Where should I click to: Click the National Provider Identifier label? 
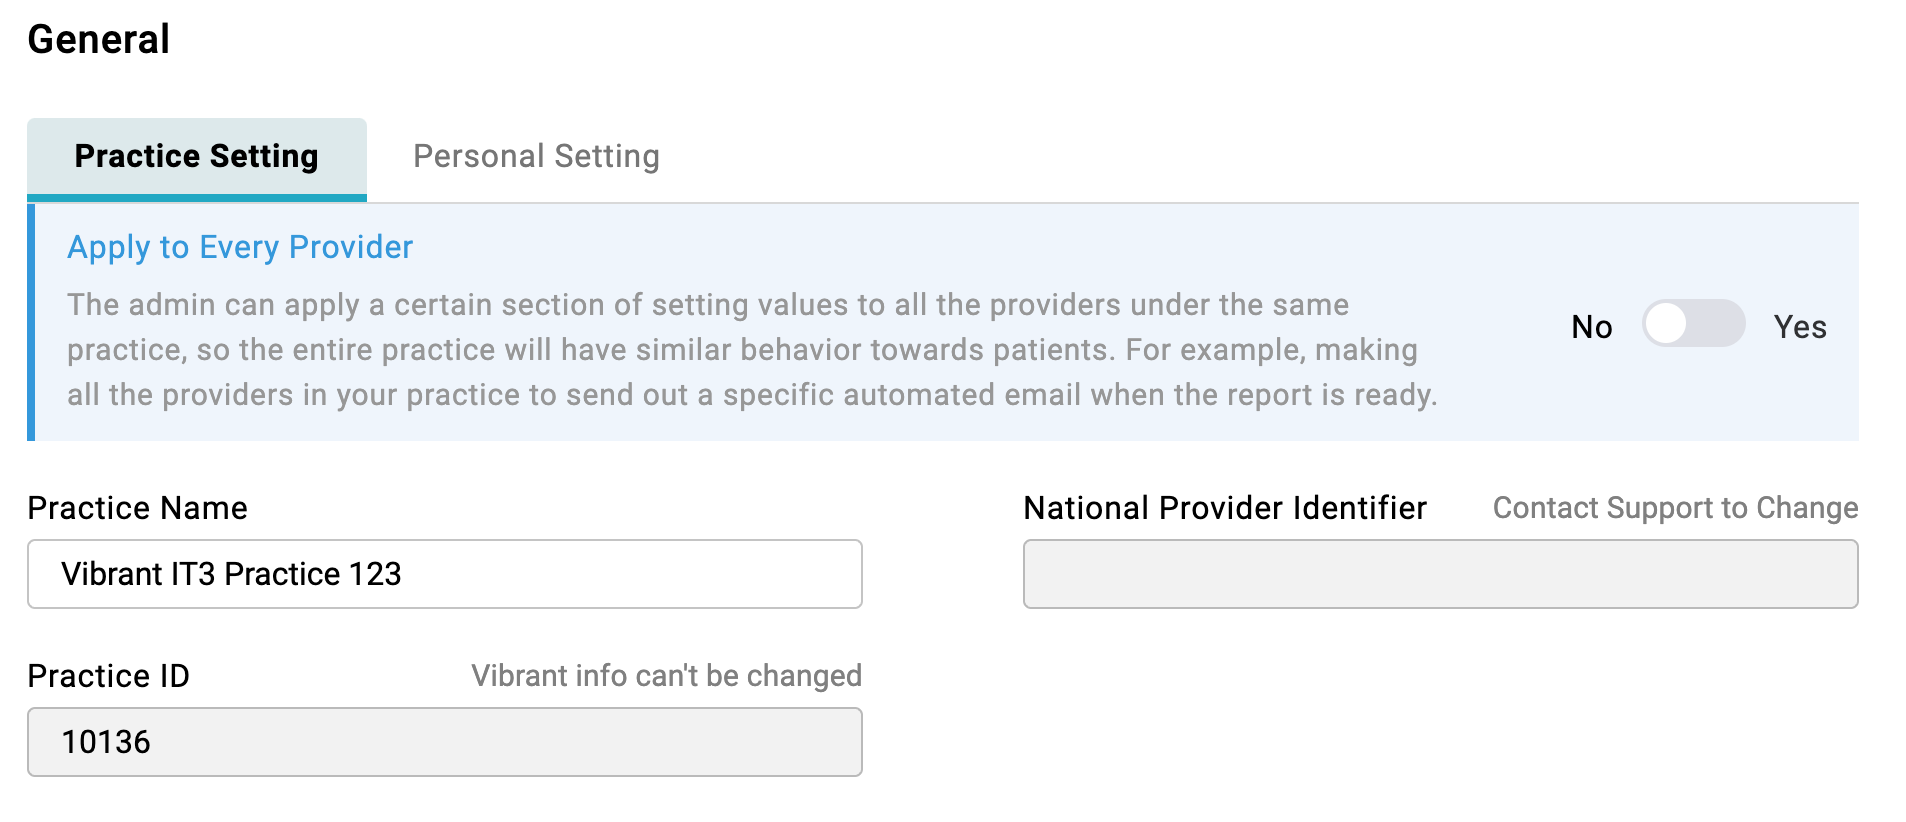point(1225,508)
